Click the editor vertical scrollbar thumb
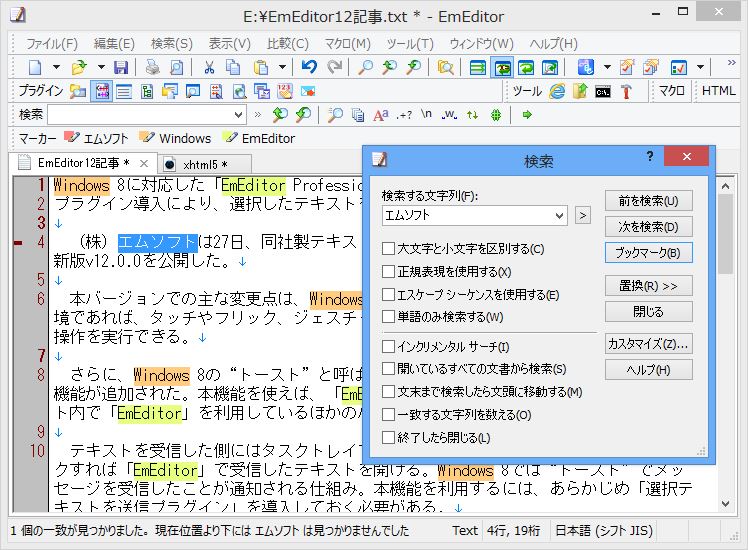This screenshot has width=748, height=550. [x=726, y=234]
